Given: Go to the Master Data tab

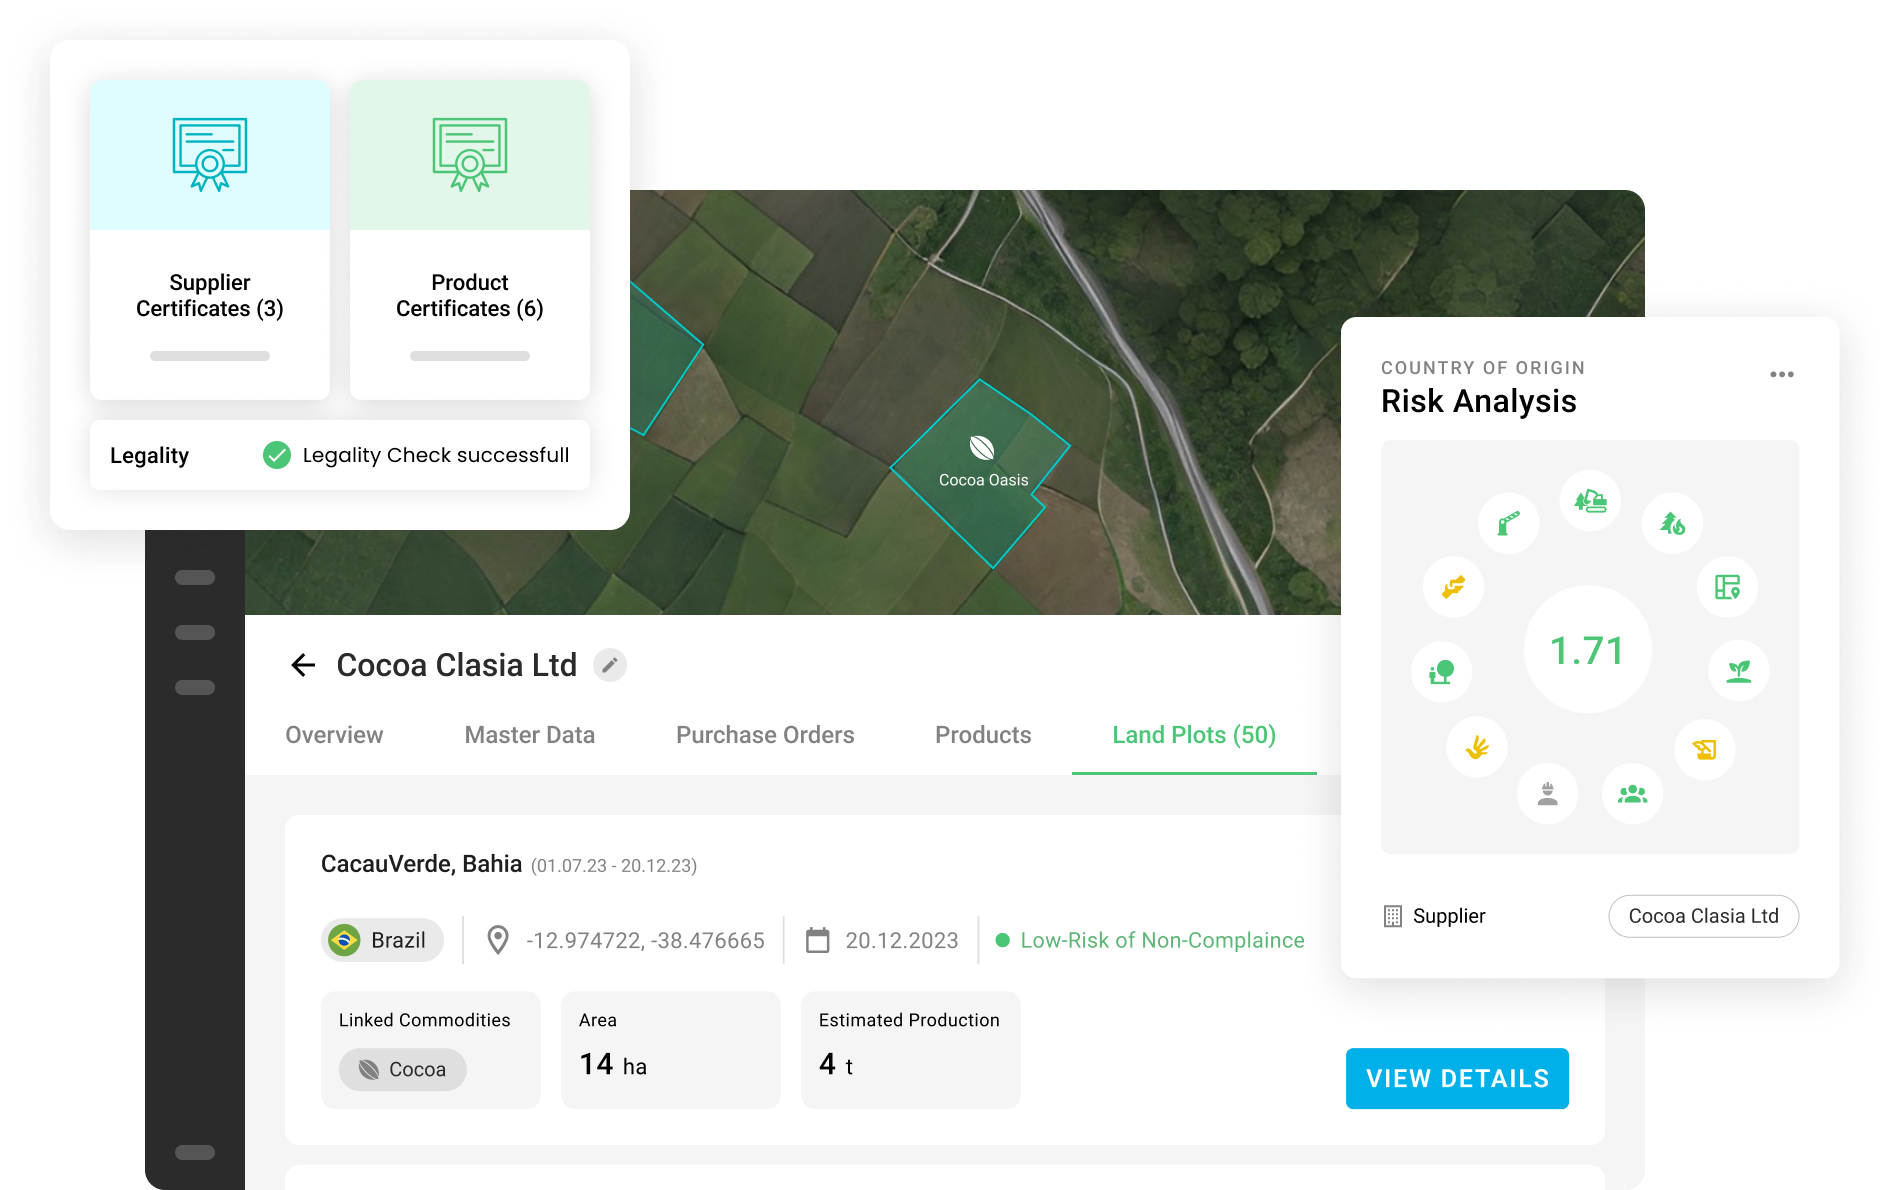Looking at the screenshot, I should click(529, 735).
